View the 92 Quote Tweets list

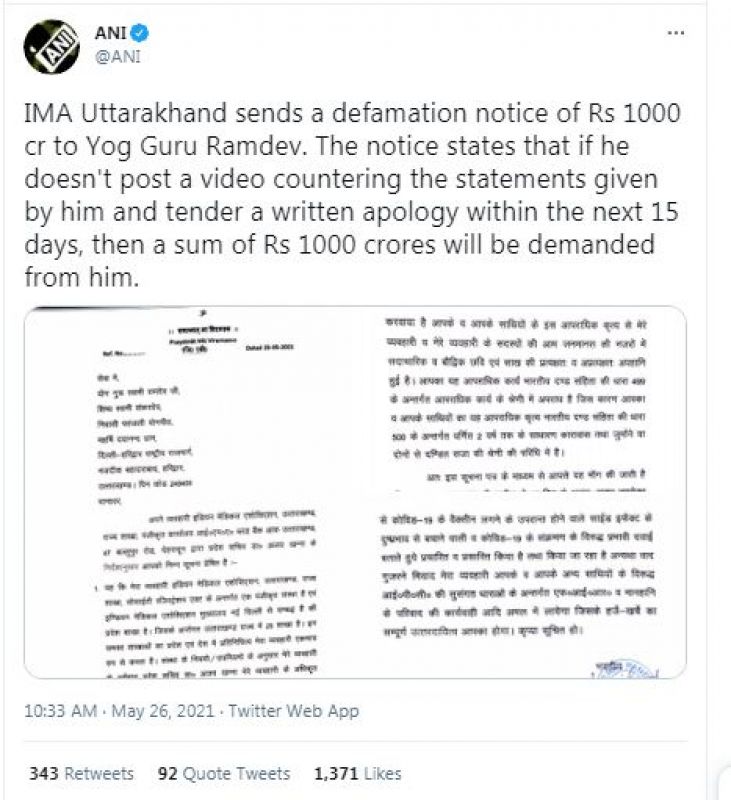click(x=224, y=773)
